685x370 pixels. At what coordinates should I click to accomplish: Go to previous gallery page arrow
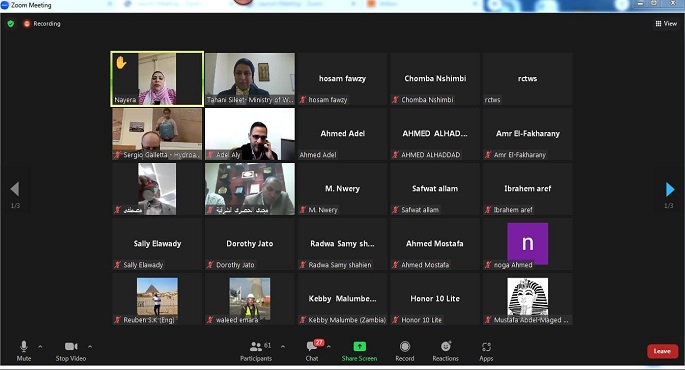point(14,189)
